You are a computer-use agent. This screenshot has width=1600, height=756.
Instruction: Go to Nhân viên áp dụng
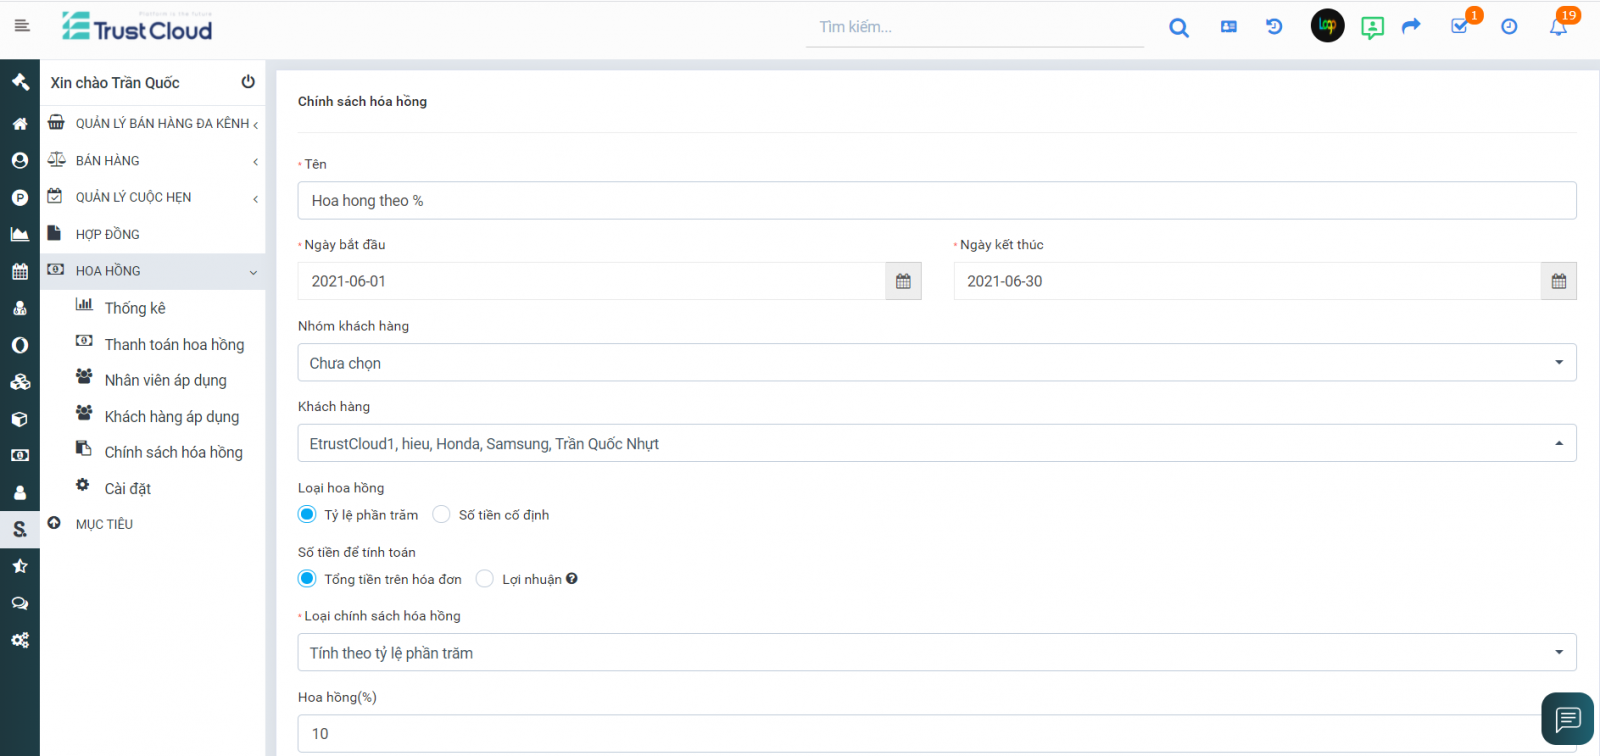click(165, 381)
